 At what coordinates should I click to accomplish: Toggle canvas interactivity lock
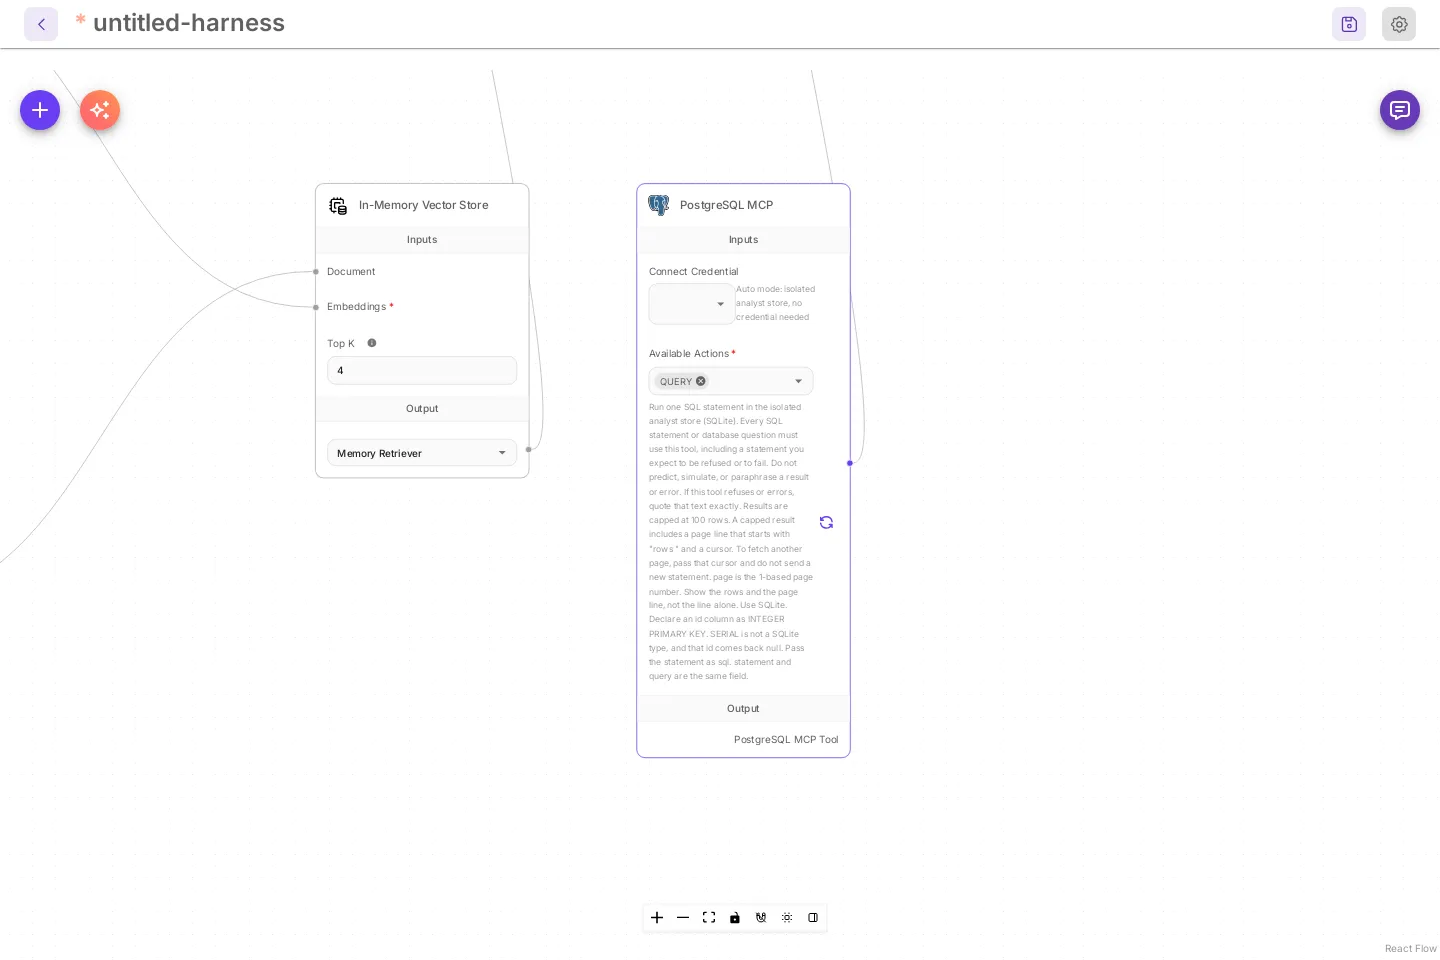tap(735, 918)
